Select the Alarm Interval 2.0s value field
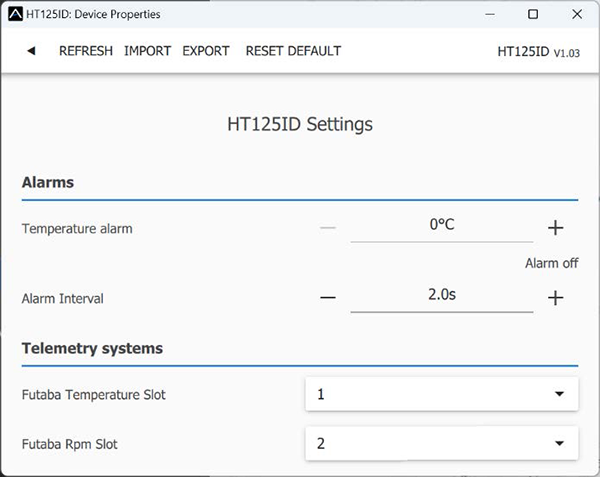 pos(441,296)
